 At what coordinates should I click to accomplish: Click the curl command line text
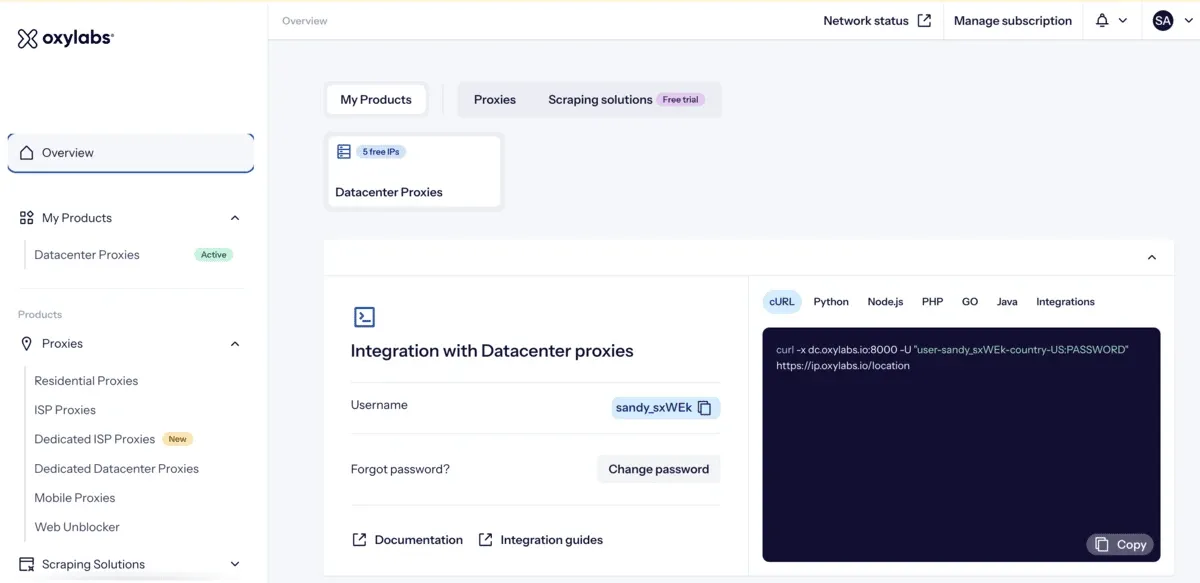(x=952, y=350)
